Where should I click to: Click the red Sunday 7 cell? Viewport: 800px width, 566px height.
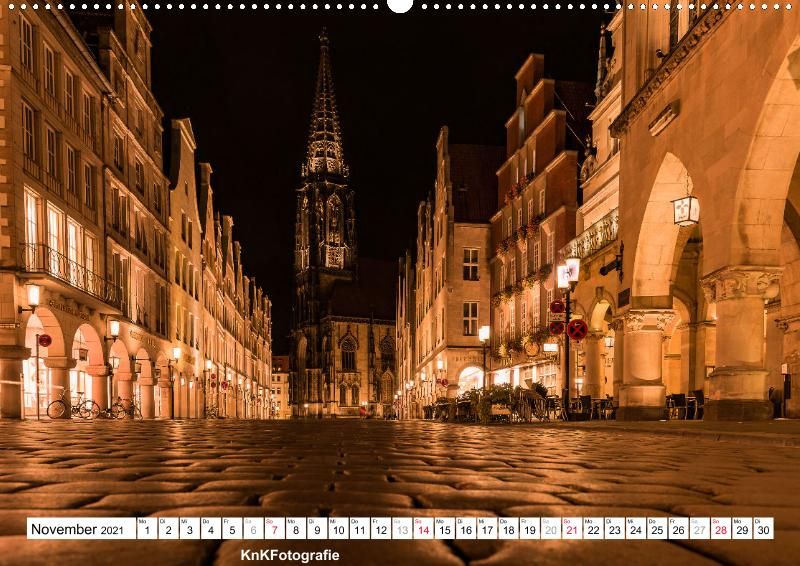pos(274,528)
